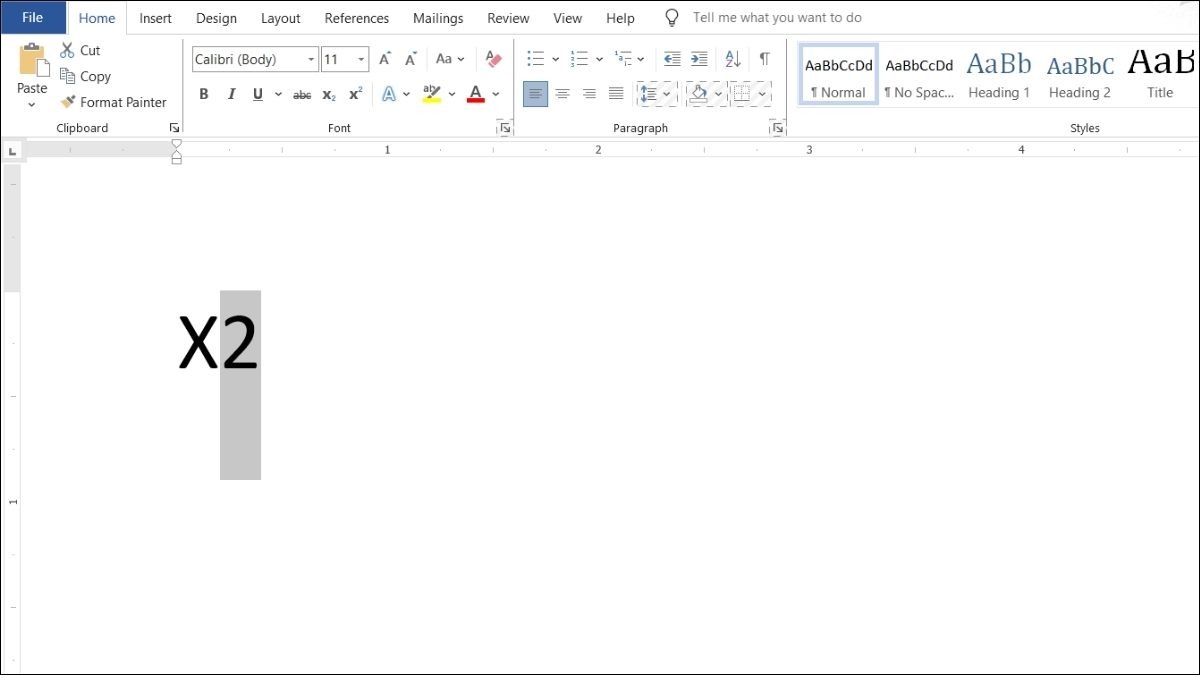Open line and paragraph spacing options
Viewport: 1200px width, 675px height.
[x=649, y=95]
